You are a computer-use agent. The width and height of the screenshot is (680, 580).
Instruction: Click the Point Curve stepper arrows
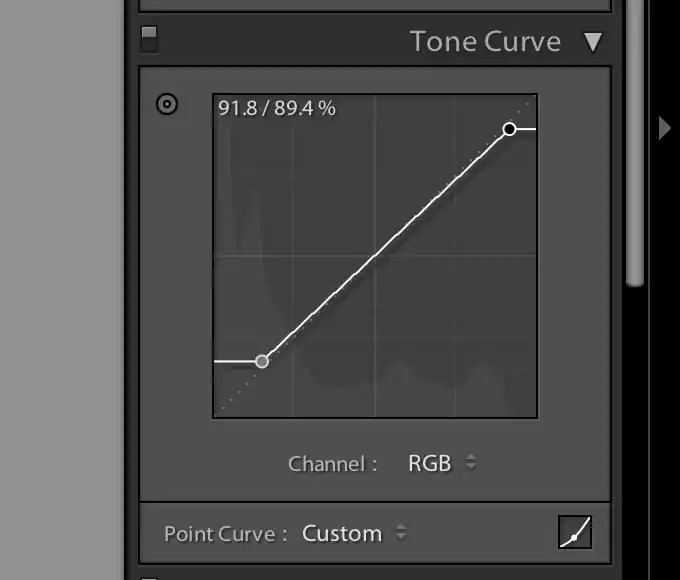[401, 532]
